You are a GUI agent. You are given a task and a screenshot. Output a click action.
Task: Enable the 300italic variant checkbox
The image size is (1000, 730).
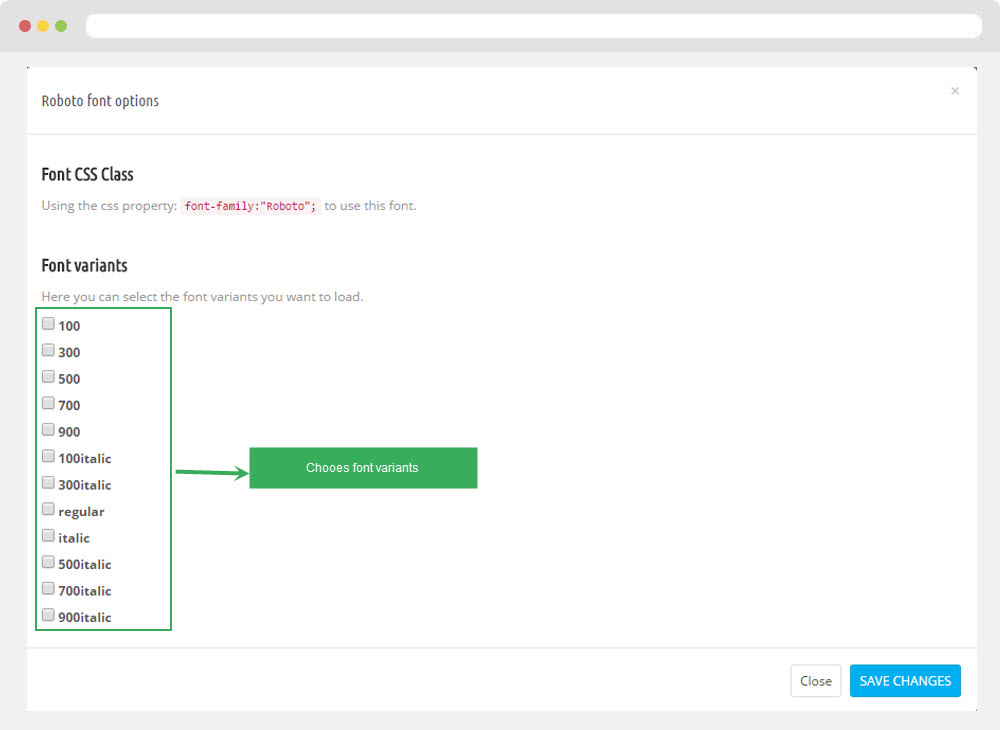pyautogui.click(x=48, y=482)
